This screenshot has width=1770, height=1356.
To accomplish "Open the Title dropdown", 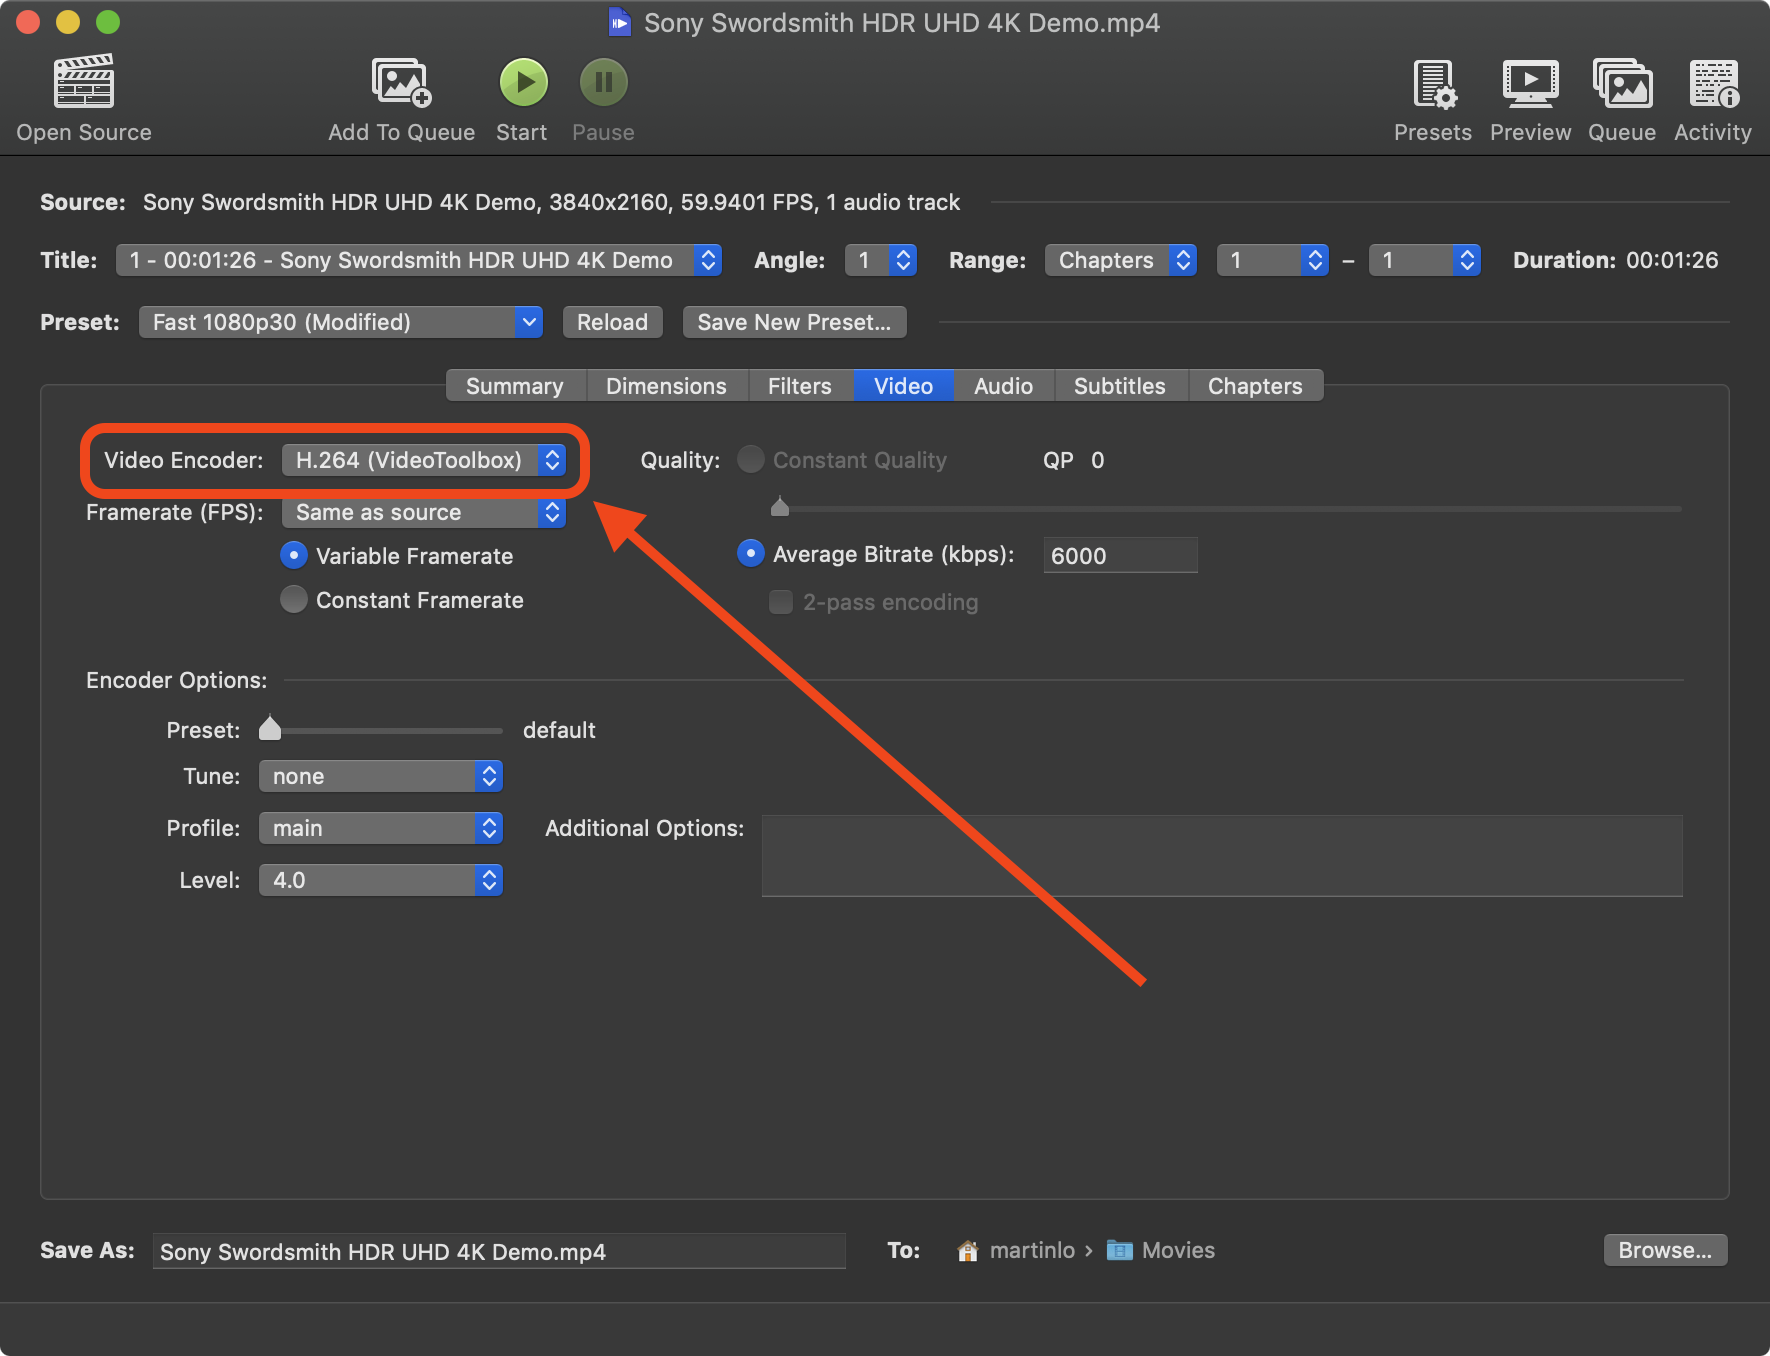I will [x=419, y=260].
